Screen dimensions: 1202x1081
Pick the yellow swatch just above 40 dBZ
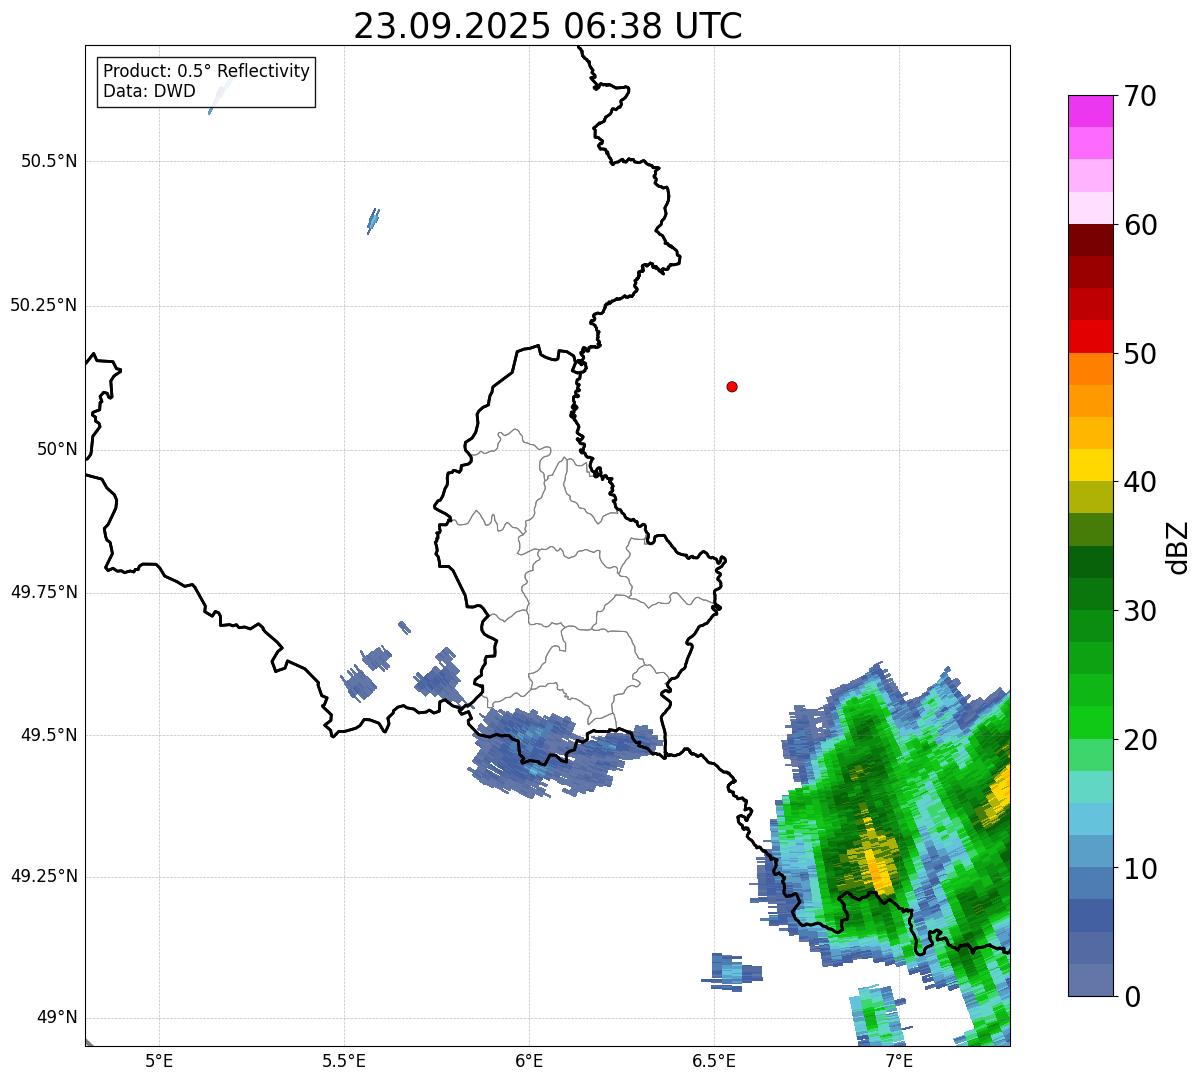[x=1090, y=465]
